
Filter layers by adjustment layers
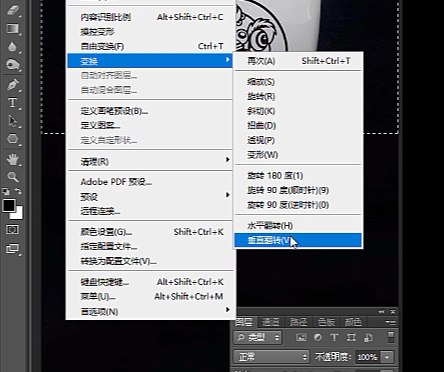(x=318, y=337)
